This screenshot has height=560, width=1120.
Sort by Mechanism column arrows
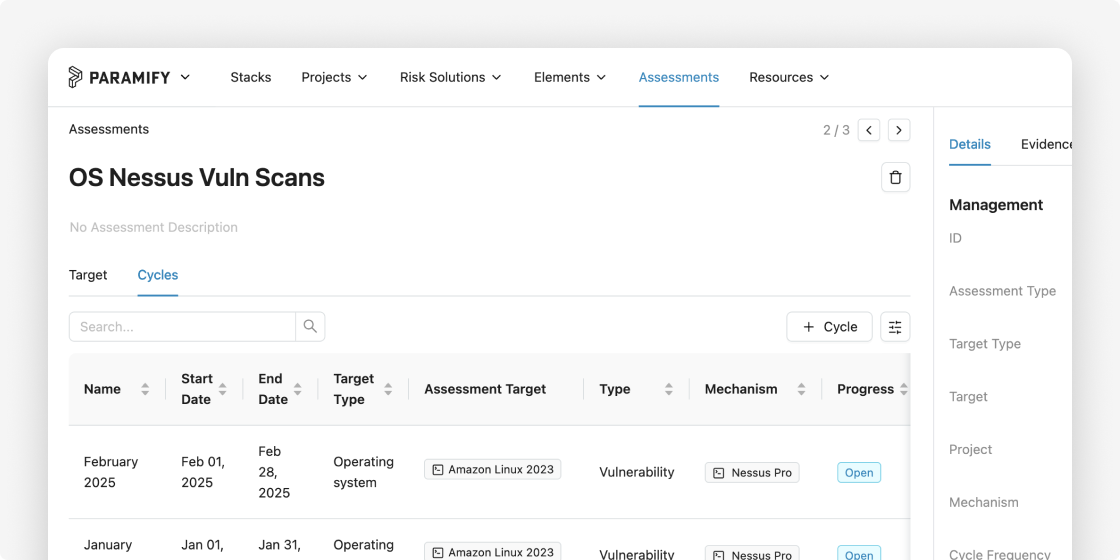[x=801, y=389]
